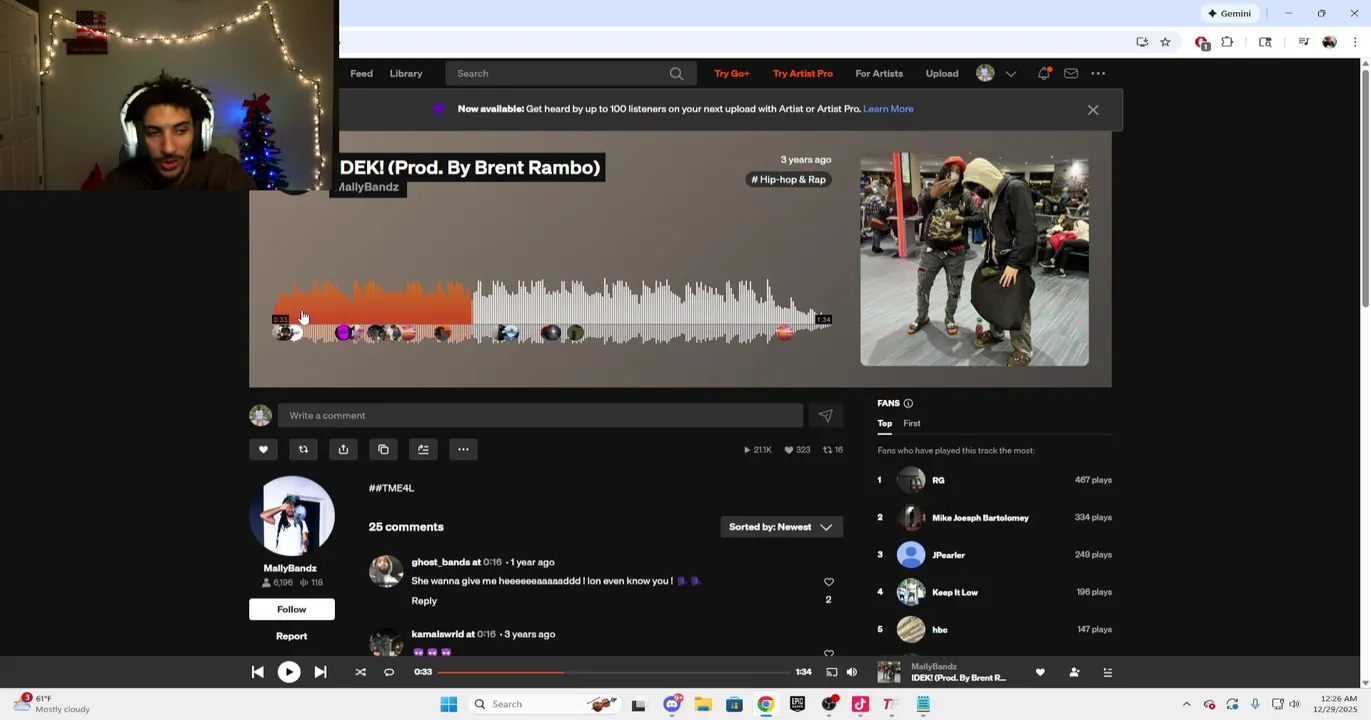Switch to the Top fans tab
Viewport: 1371px width, 720px height.
click(x=885, y=424)
